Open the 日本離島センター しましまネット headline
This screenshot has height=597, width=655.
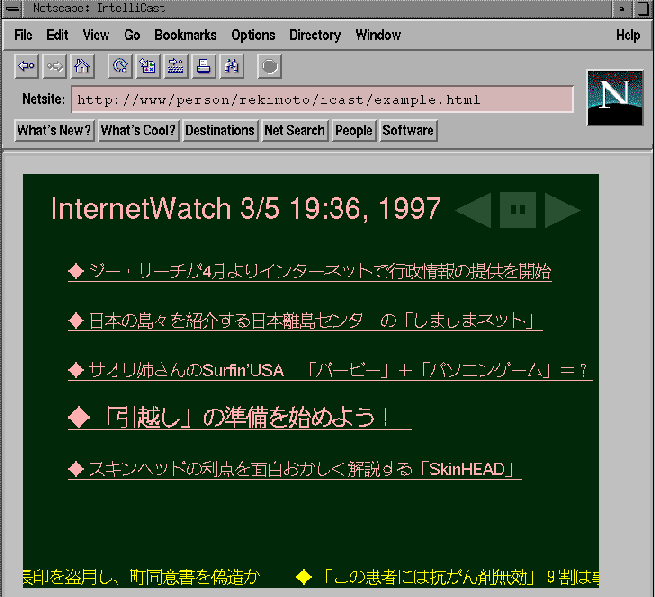(305, 321)
